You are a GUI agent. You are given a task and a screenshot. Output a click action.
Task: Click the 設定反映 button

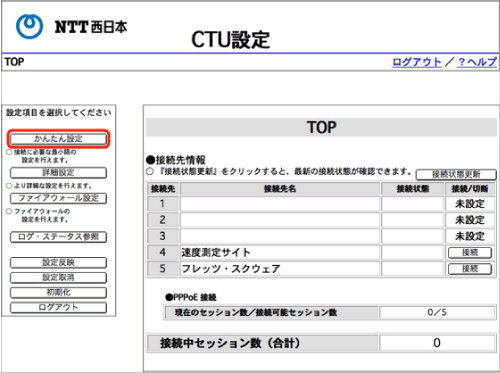coord(58,263)
